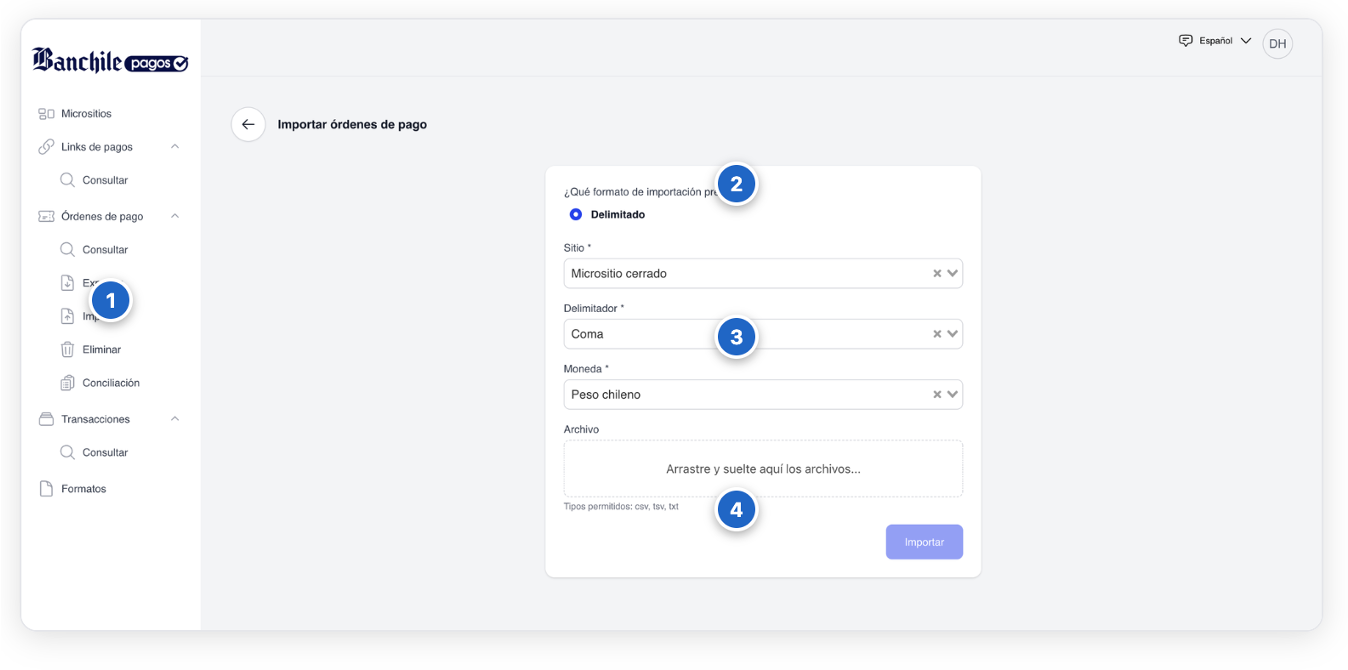Expand the Moneda dropdown arrow
Image resolution: width=1348 pixels, height=670 pixels.
953,394
